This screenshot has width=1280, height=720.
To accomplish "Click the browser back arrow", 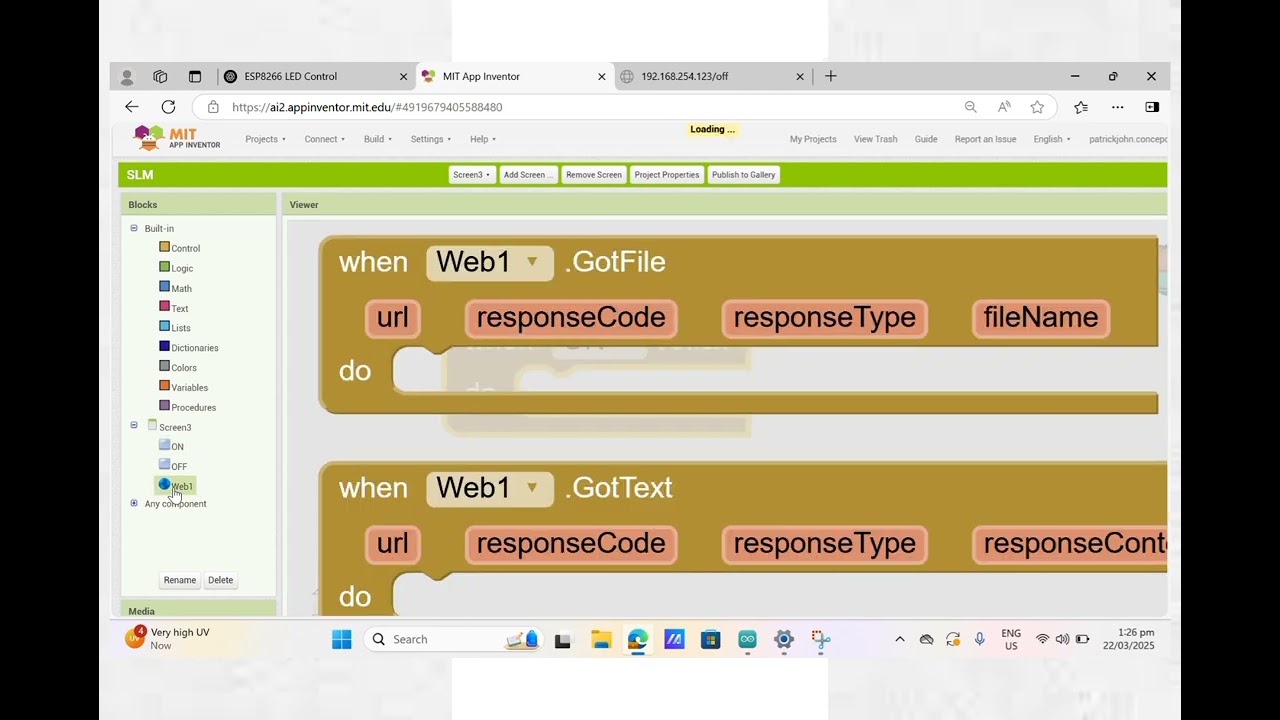I will pyautogui.click(x=131, y=107).
